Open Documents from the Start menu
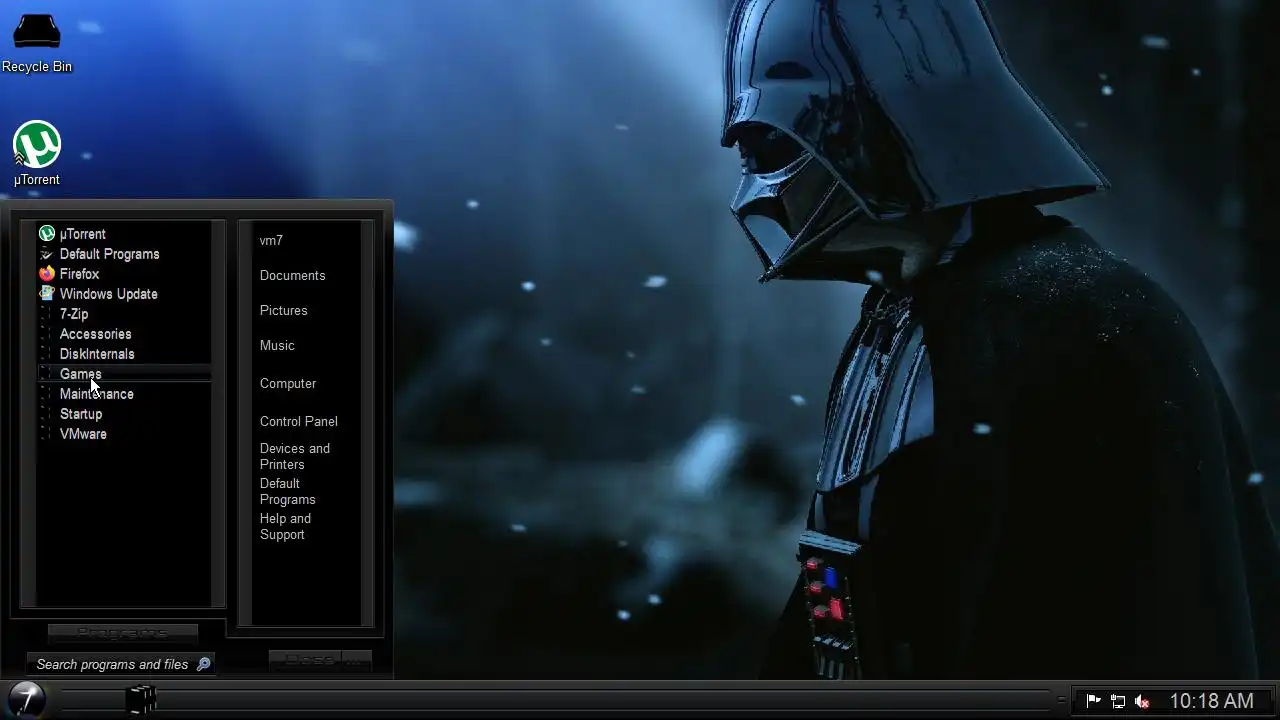This screenshot has height=720, width=1280. [292, 276]
